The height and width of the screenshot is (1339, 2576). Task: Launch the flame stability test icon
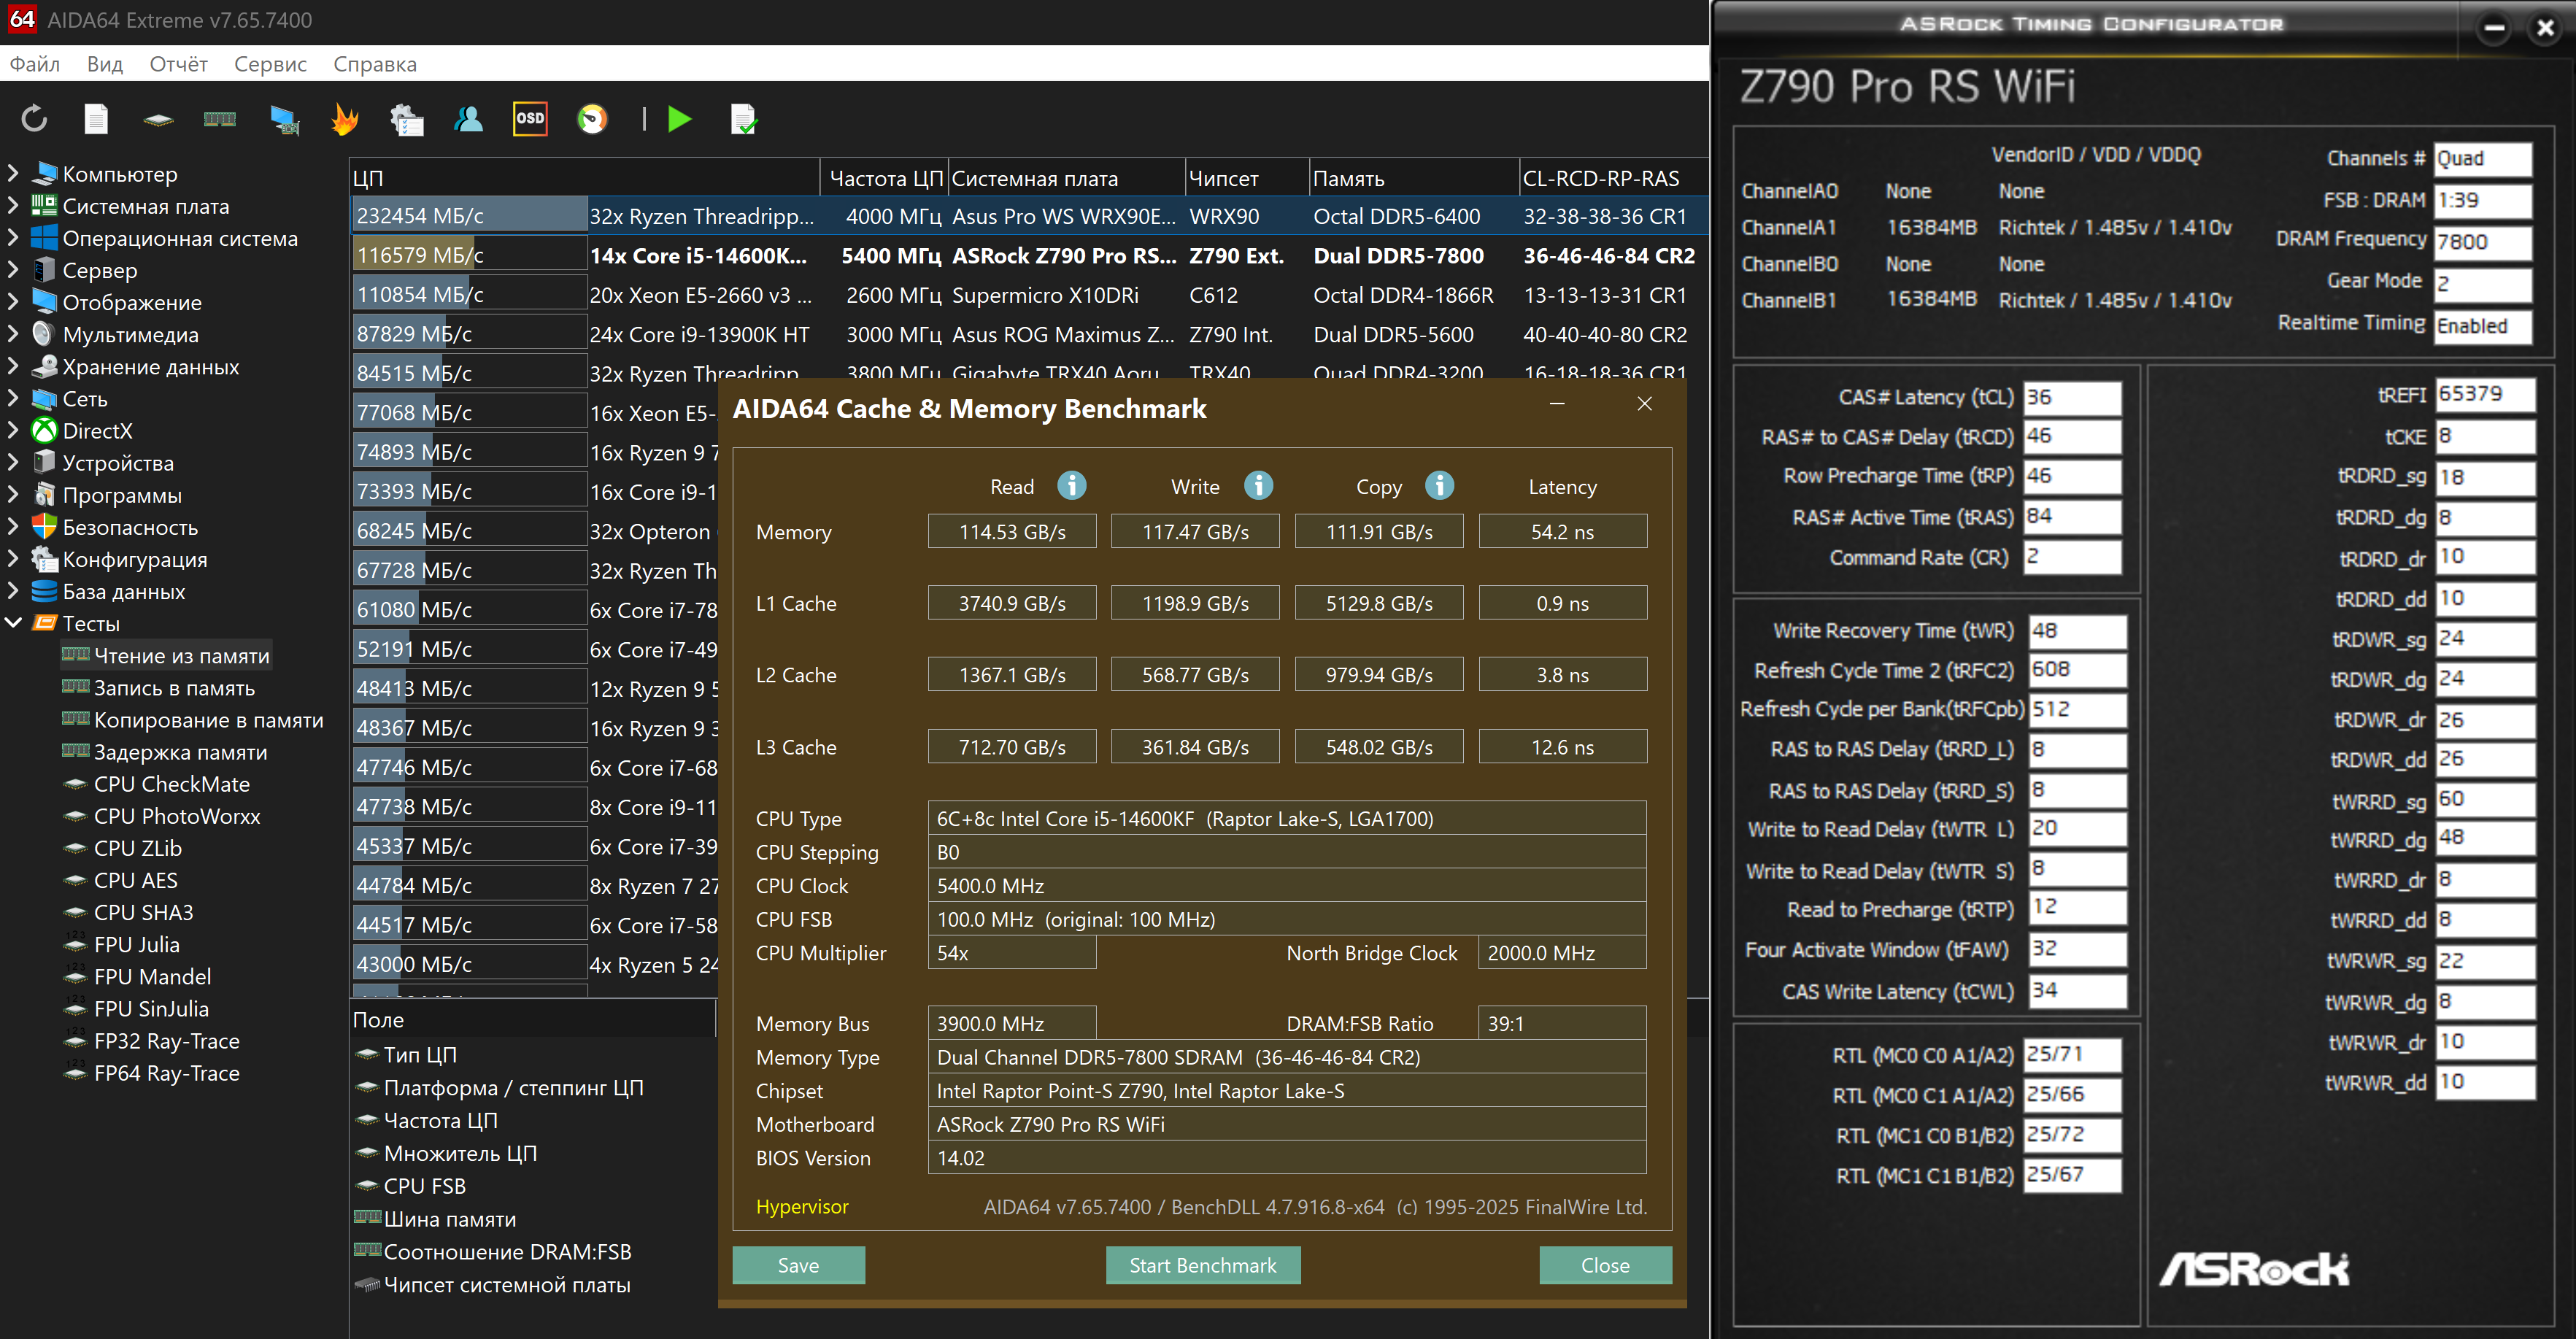pos(344,119)
